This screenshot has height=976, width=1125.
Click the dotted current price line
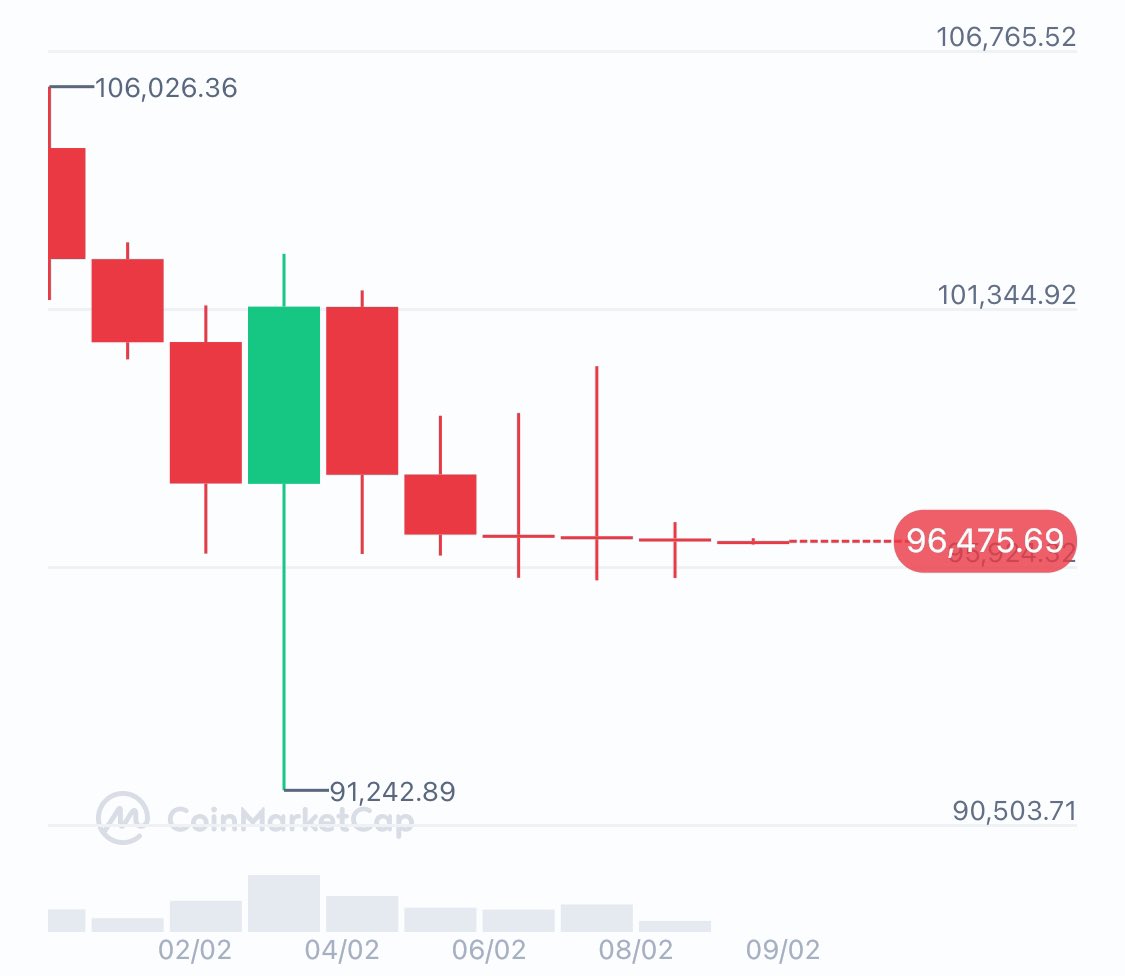tap(842, 541)
